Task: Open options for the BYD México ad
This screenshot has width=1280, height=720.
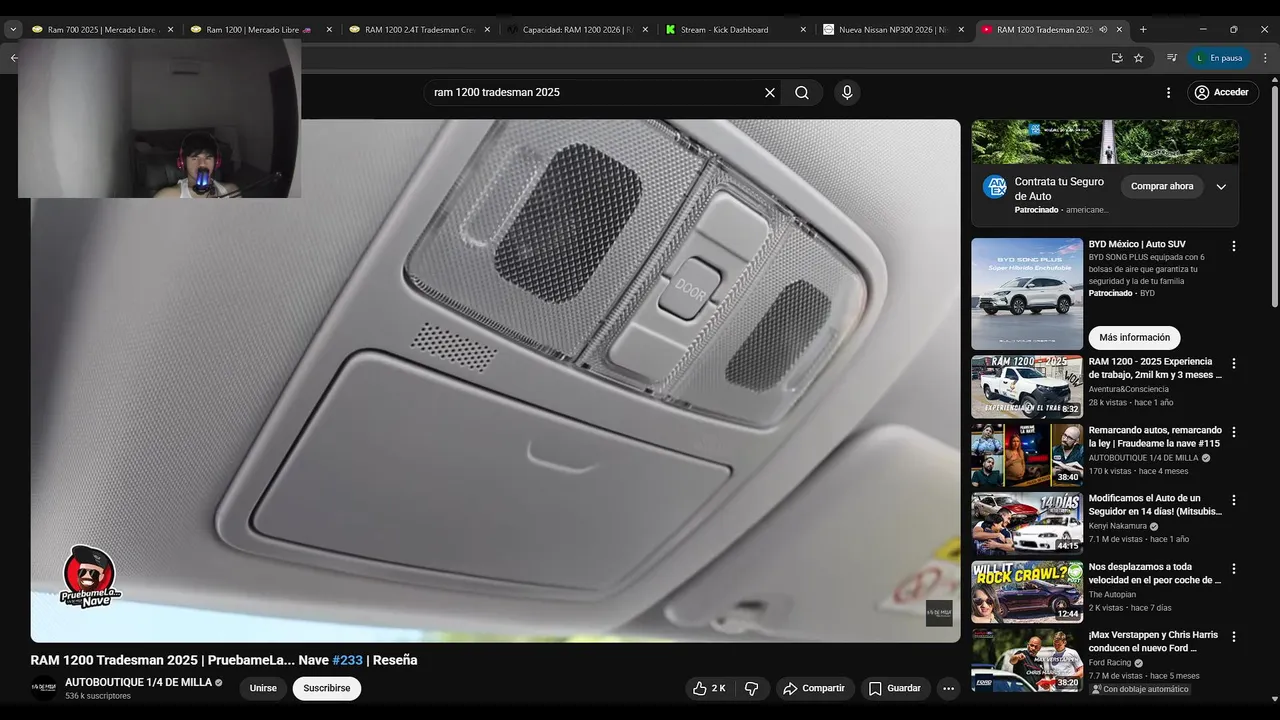Action: point(1233,246)
